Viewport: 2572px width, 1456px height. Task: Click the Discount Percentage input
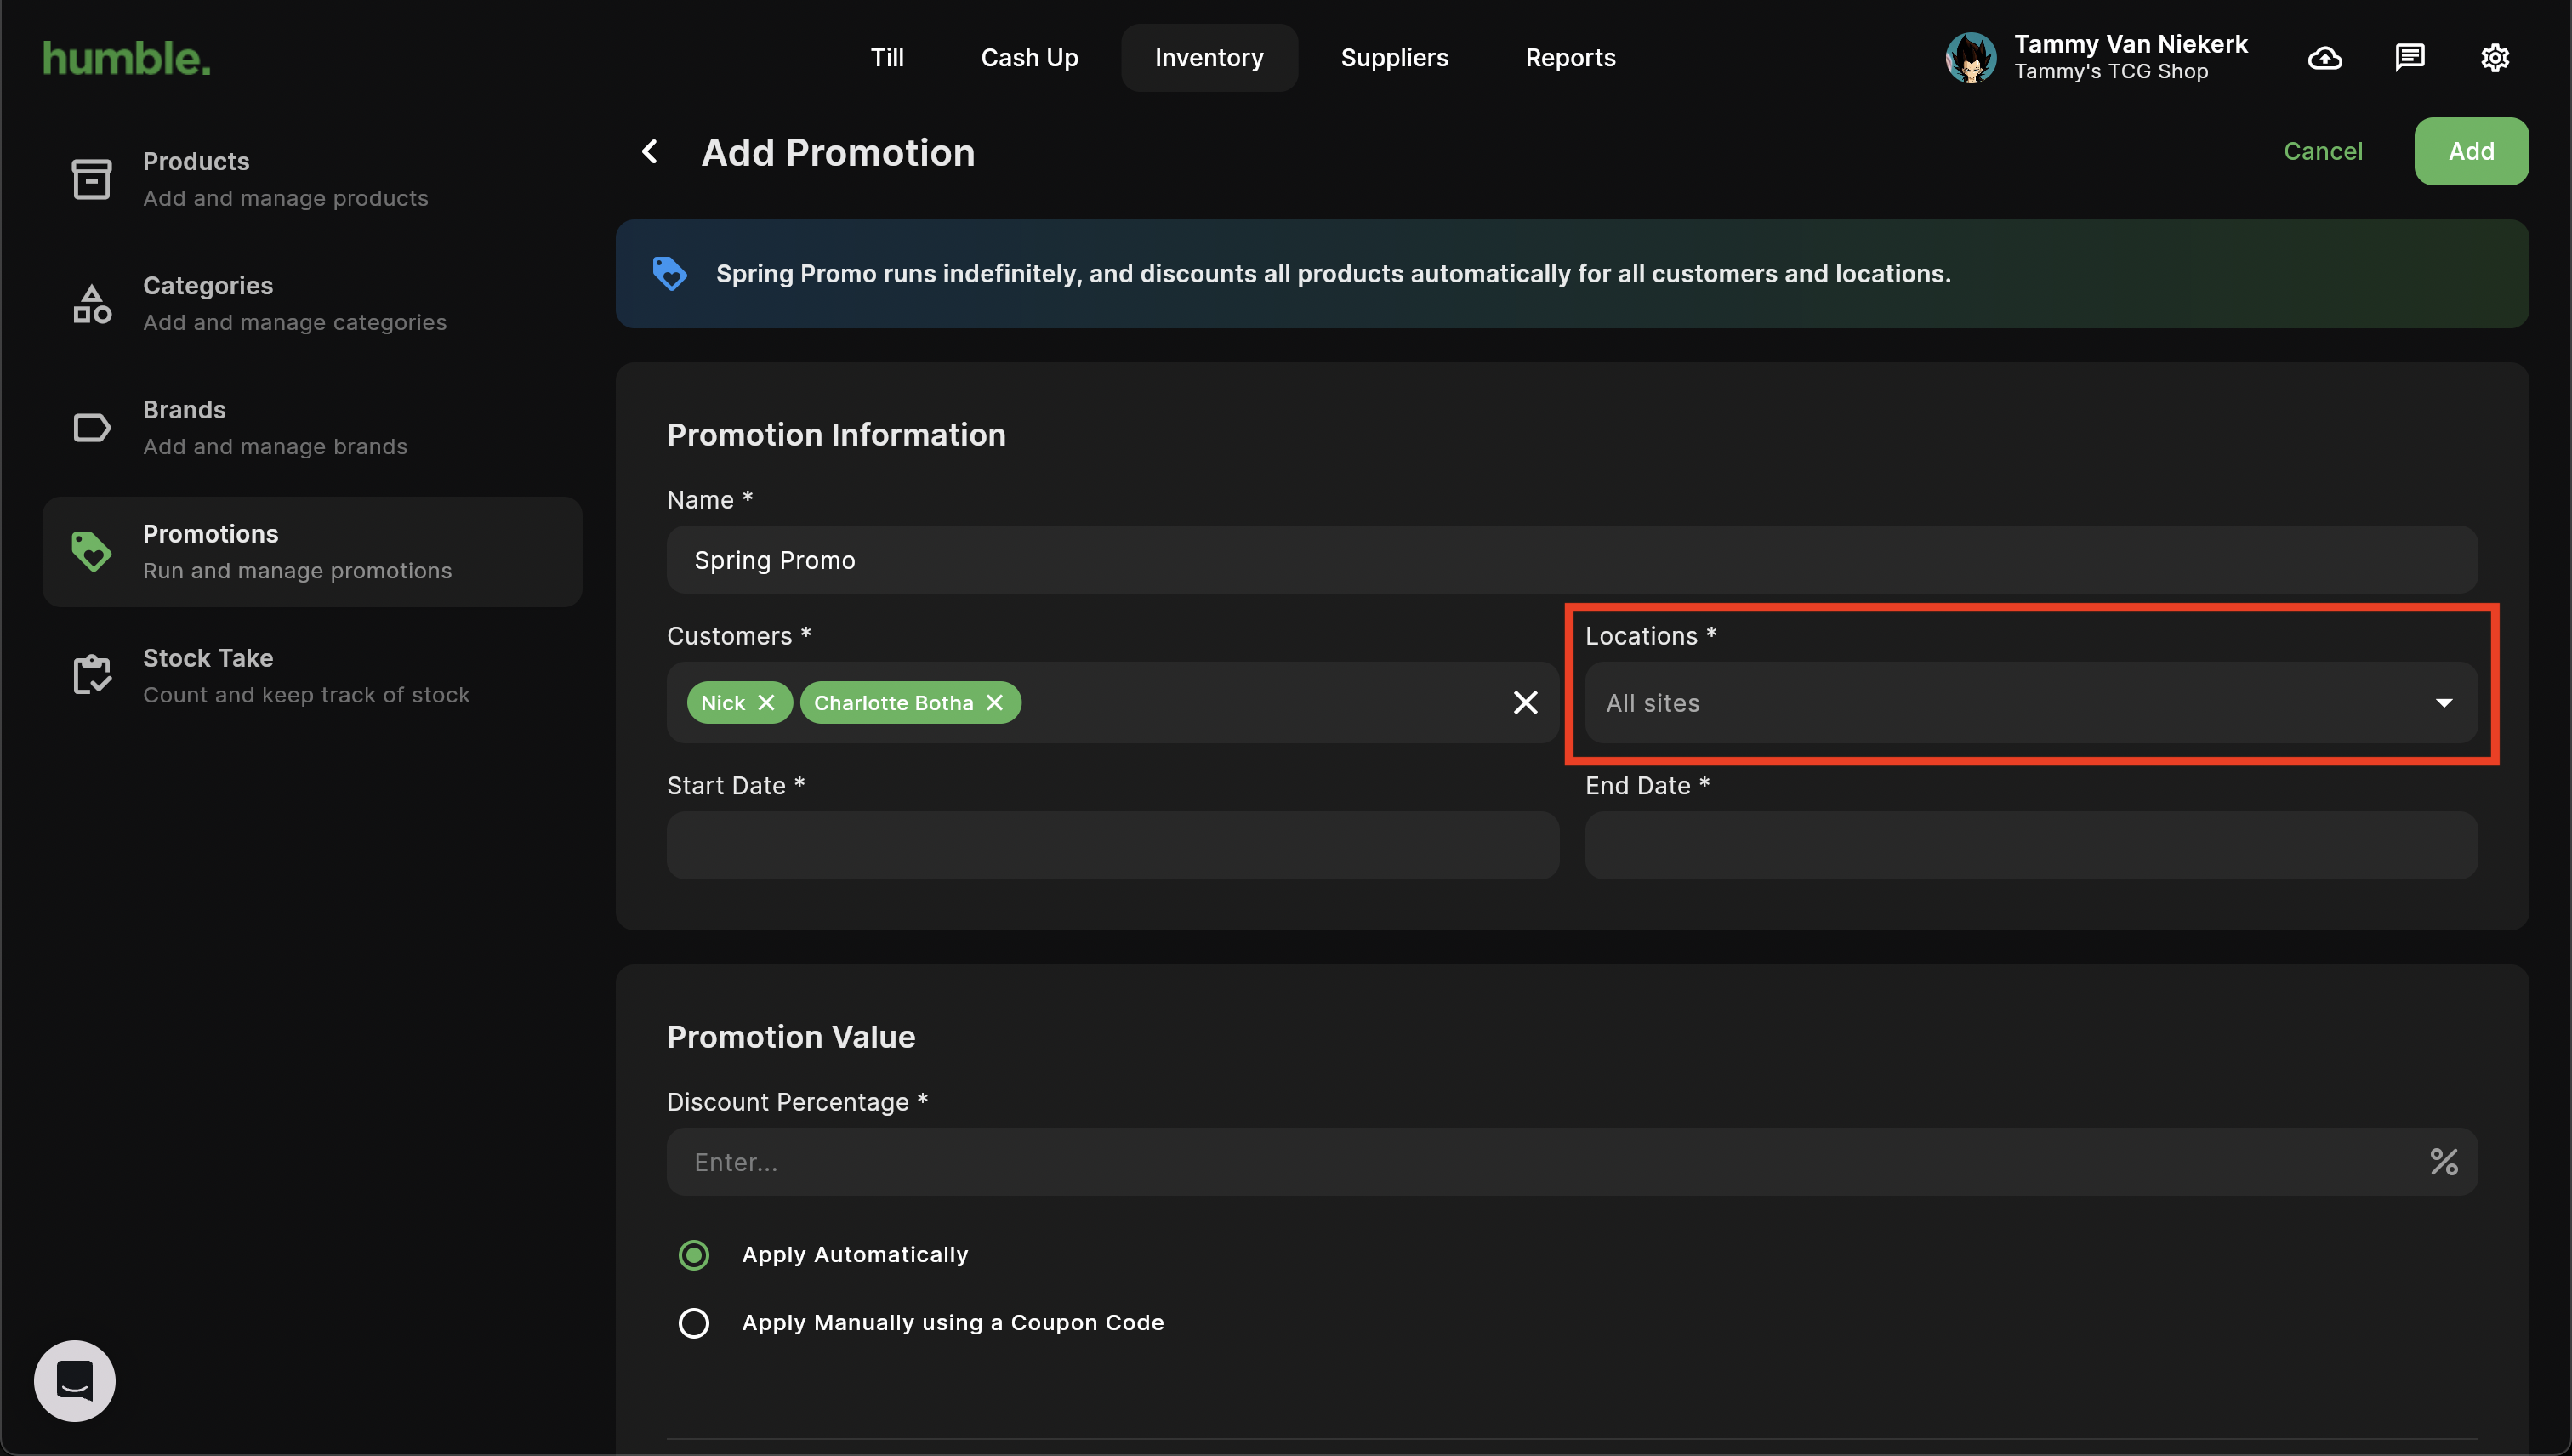[x=1572, y=1162]
